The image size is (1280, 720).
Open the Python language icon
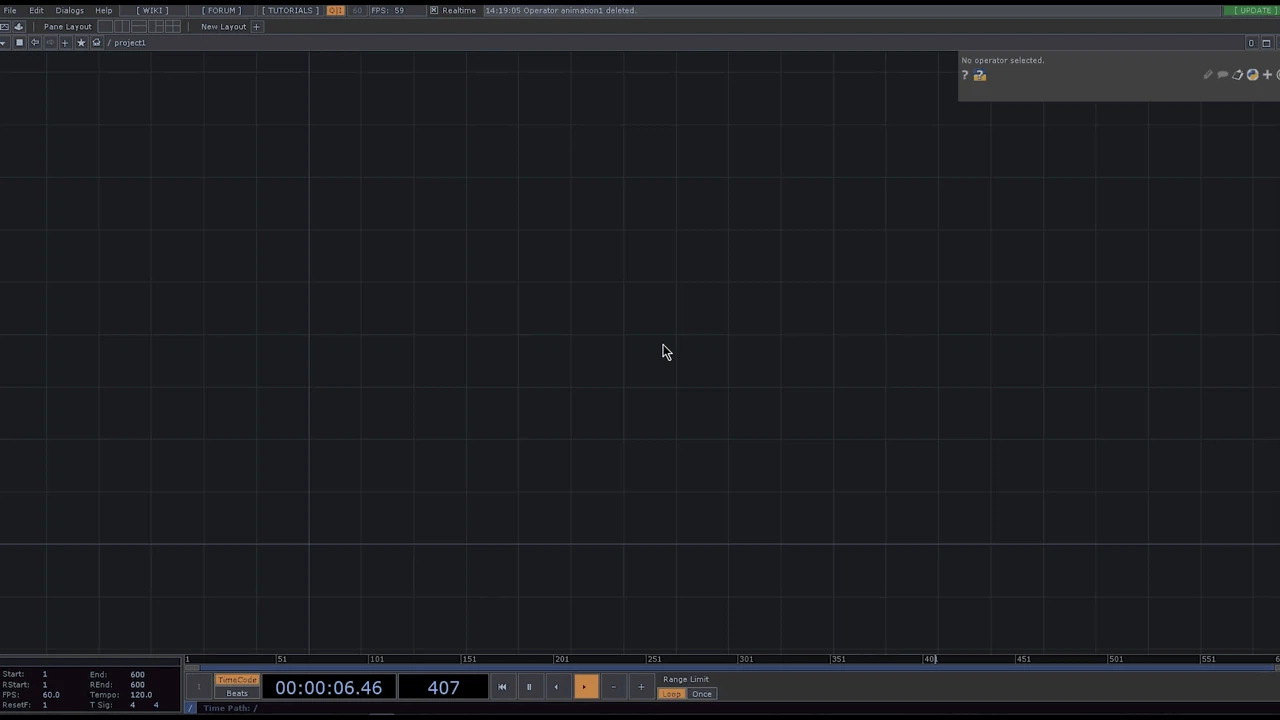1252,75
